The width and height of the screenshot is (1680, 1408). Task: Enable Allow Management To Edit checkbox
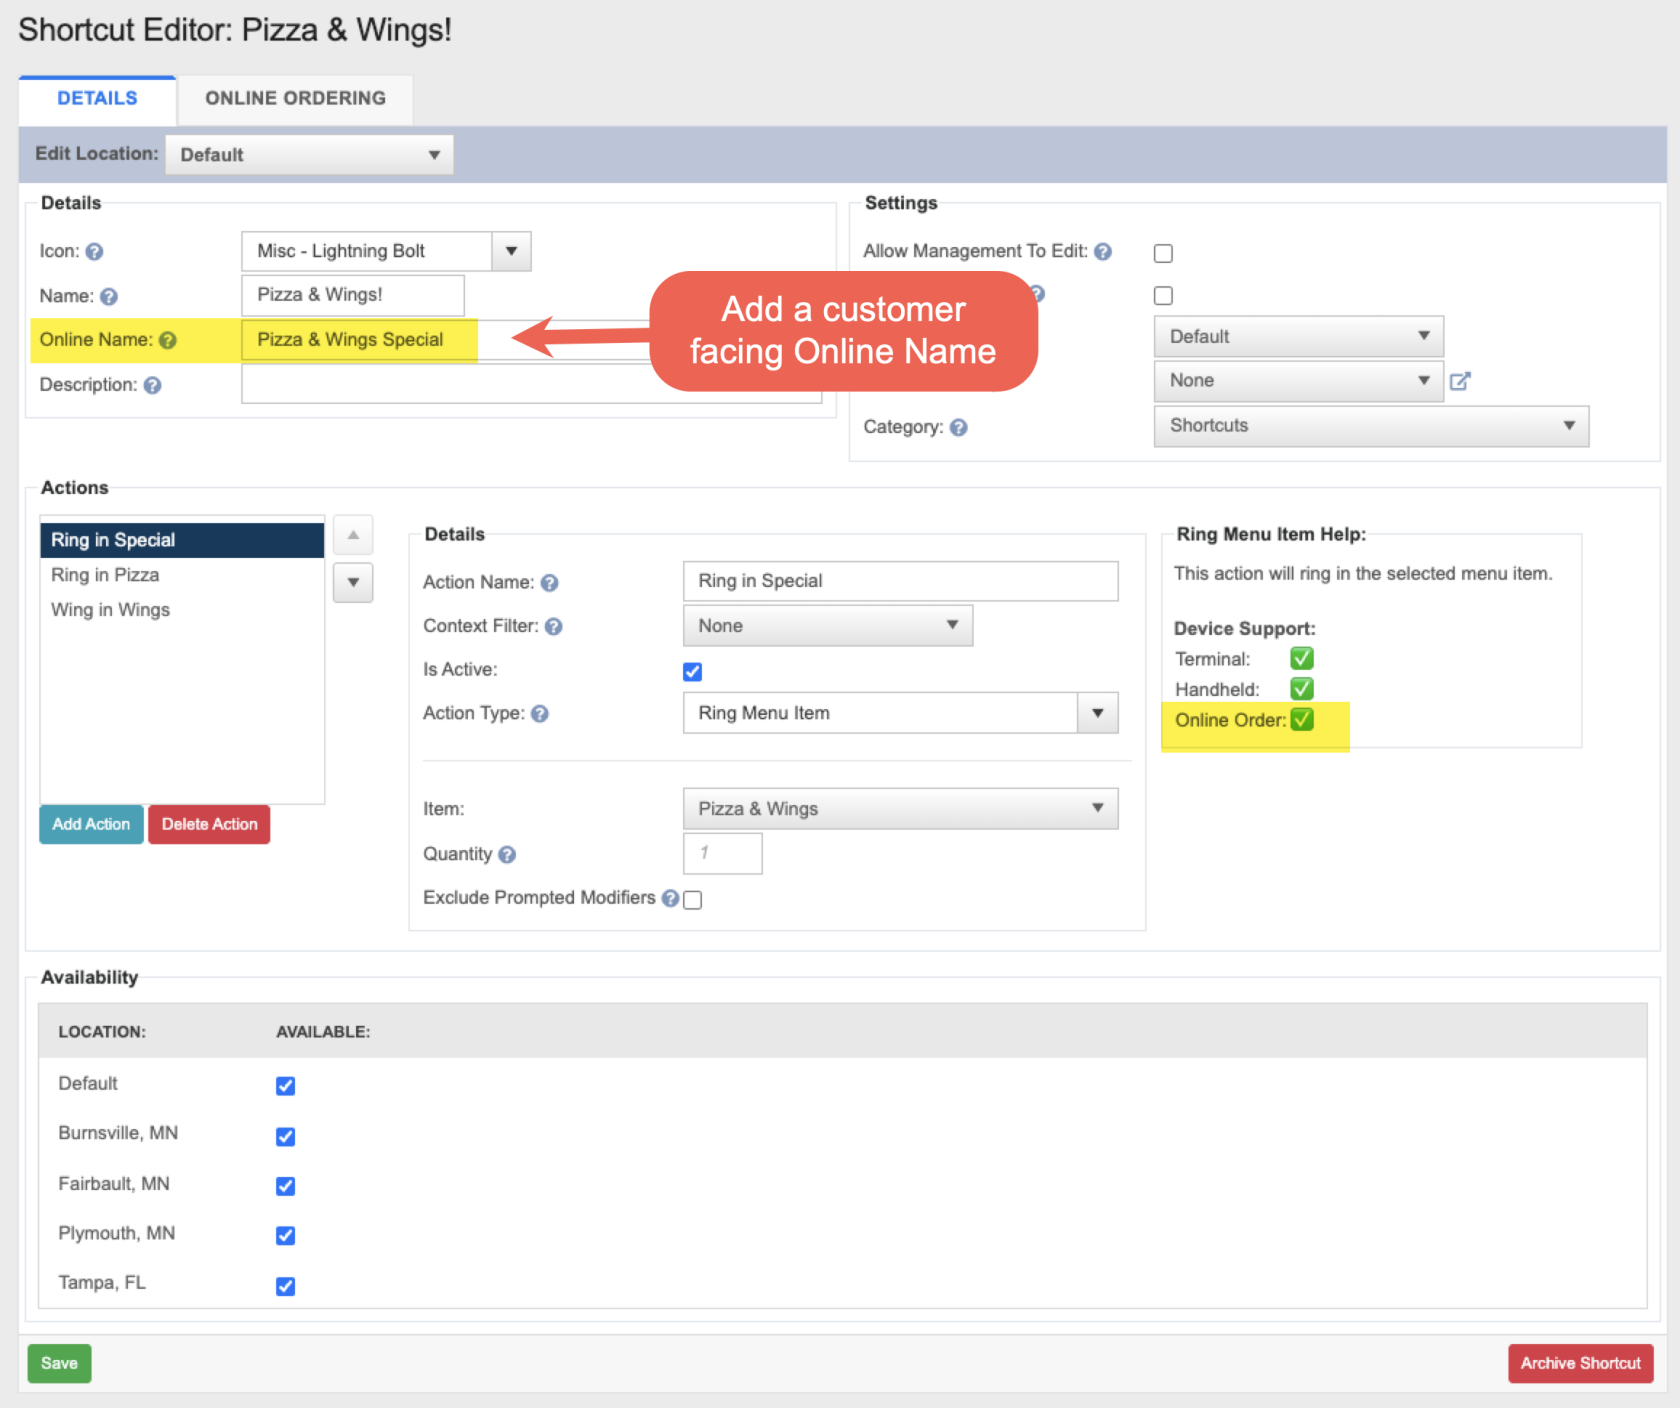pos(1163,253)
